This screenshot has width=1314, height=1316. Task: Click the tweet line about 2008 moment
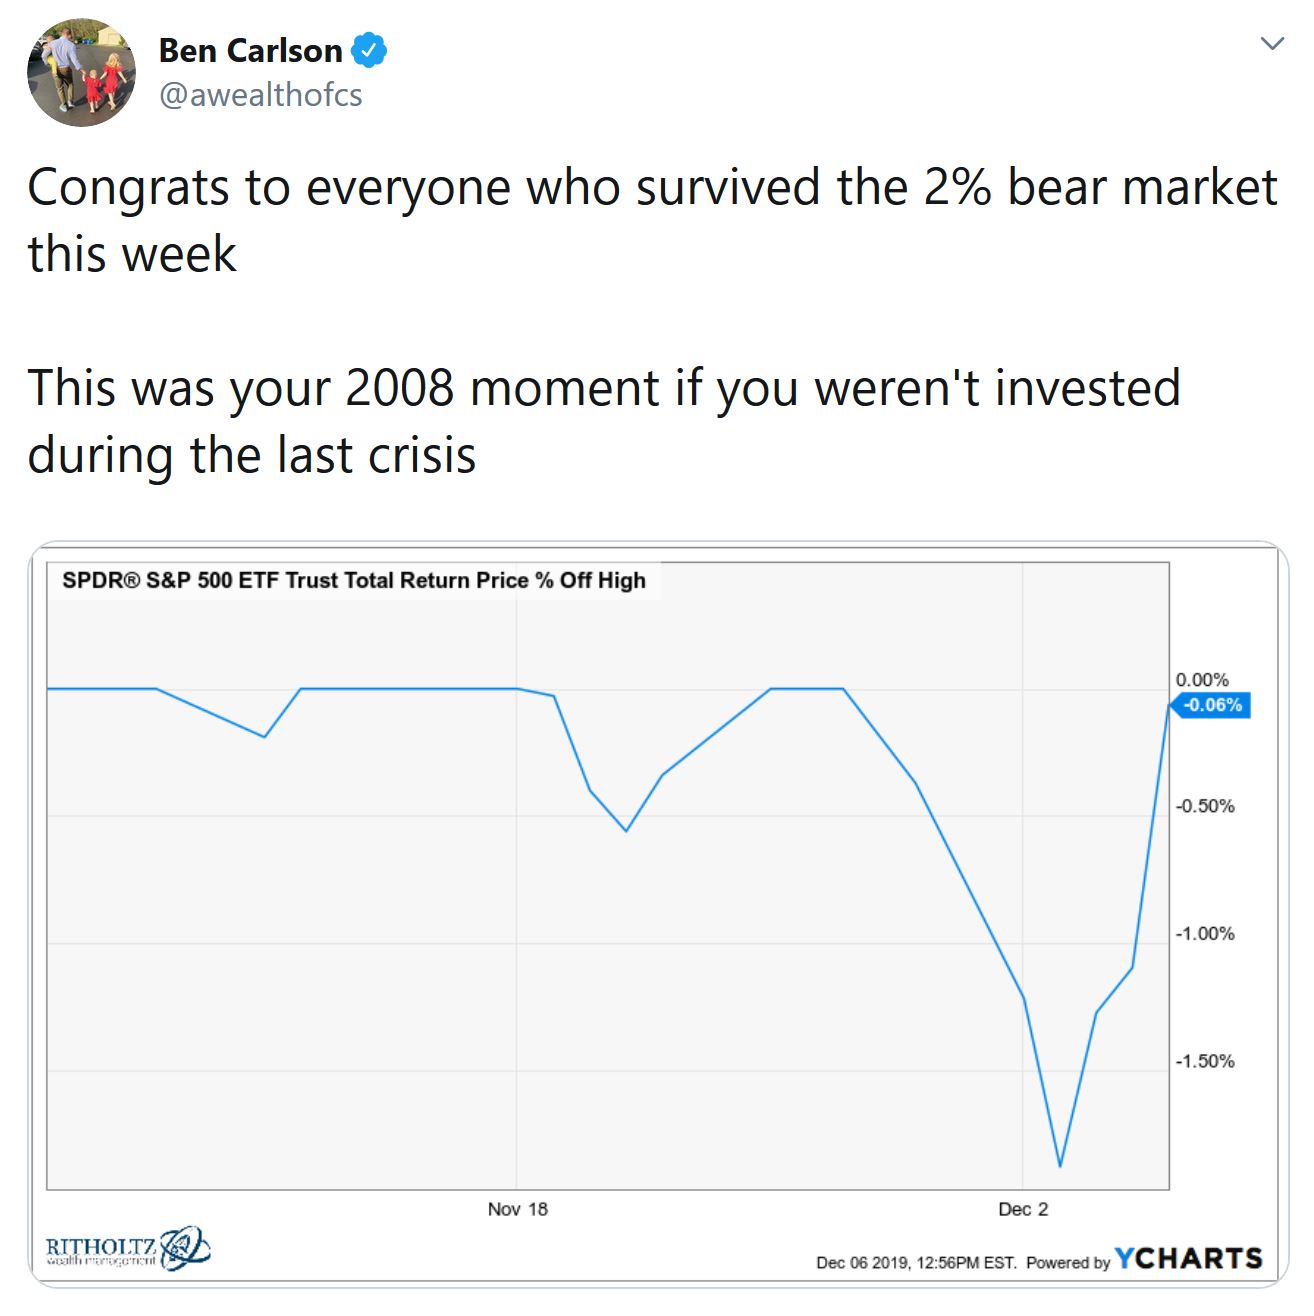coord(604,421)
